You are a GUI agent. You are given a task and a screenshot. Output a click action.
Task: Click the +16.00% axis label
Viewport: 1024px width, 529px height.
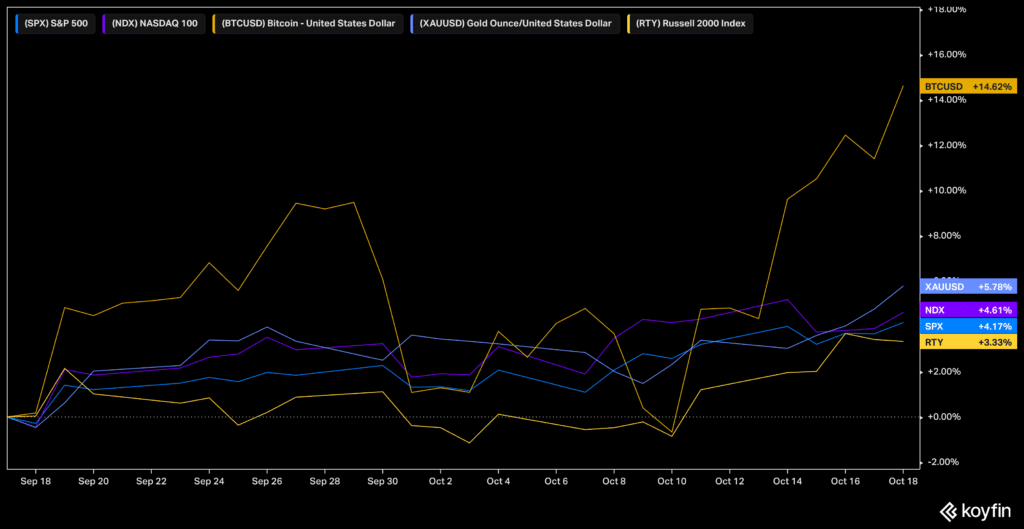pos(946,55)
